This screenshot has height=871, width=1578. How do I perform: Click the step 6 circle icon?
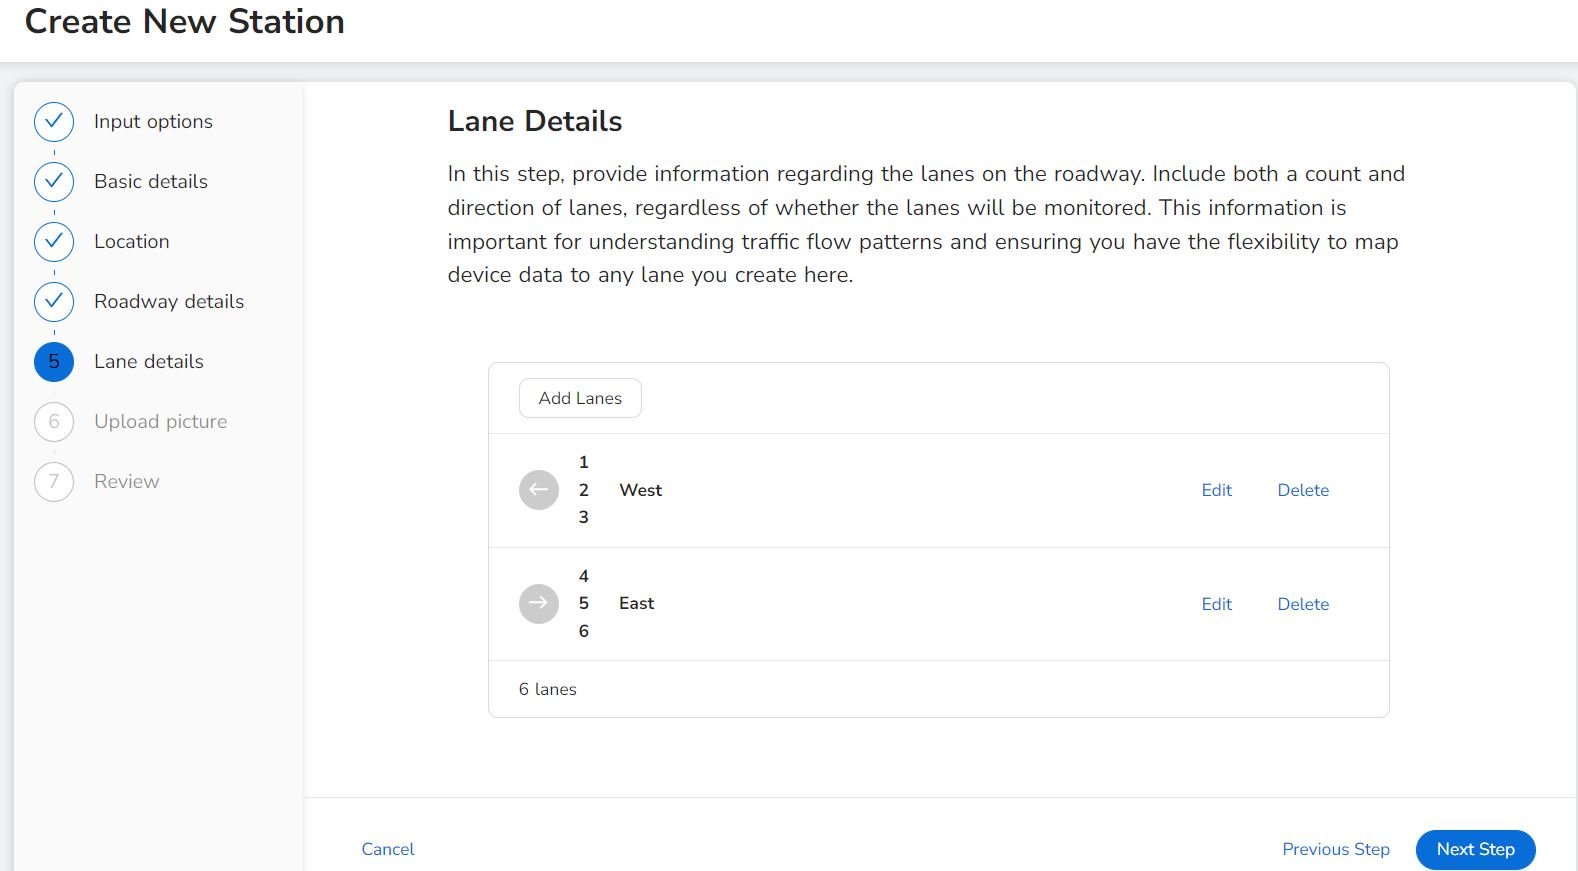(x=54, y=422)
